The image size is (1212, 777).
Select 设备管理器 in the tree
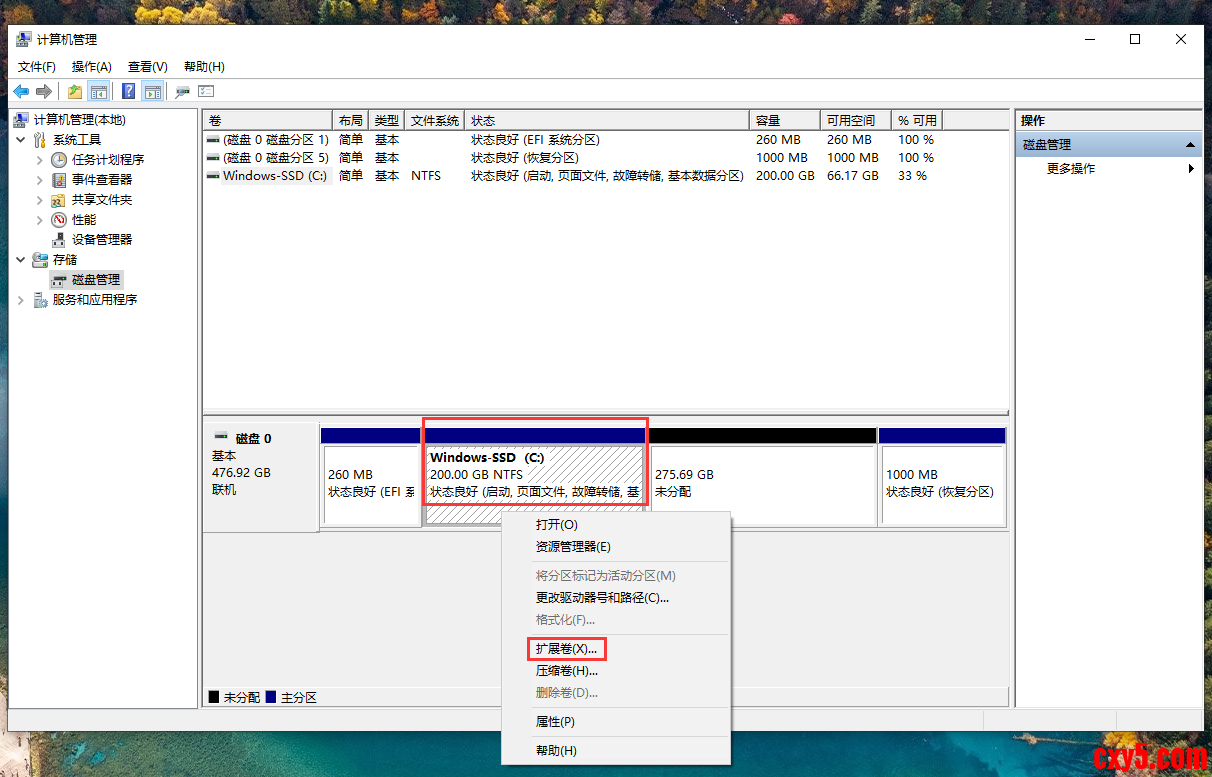click(101, 240)
